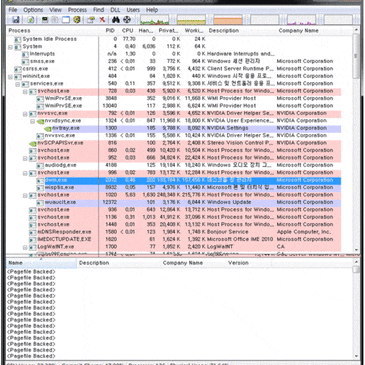
Task: Collapse the wininit.exe tree node
Action: pyautogui.click(x=10, y=77)
